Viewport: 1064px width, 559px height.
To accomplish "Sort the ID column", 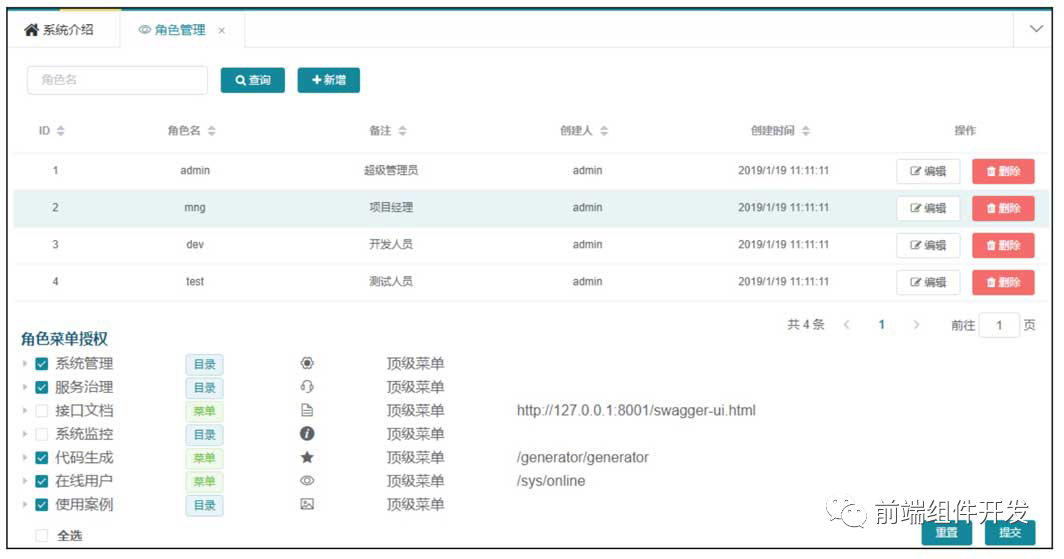I will [60, 130].
